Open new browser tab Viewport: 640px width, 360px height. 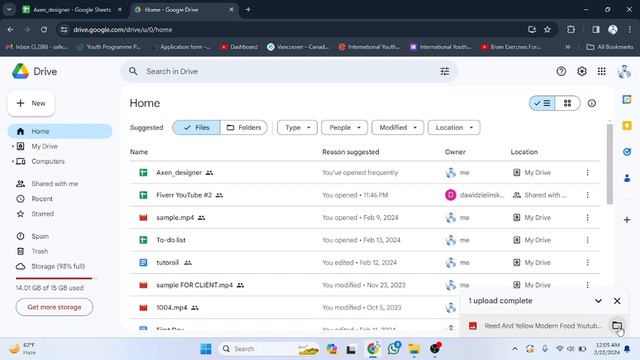pyautogui.click(x=248, y=9)
